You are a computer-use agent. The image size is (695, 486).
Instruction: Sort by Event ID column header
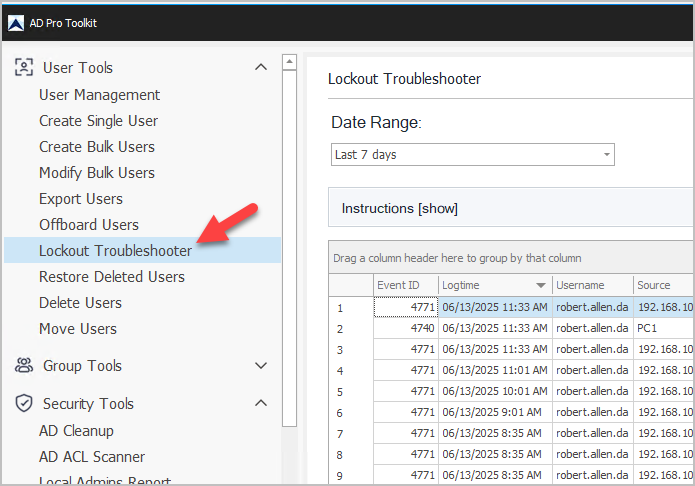pyautogui.click(x=406, y=285)
